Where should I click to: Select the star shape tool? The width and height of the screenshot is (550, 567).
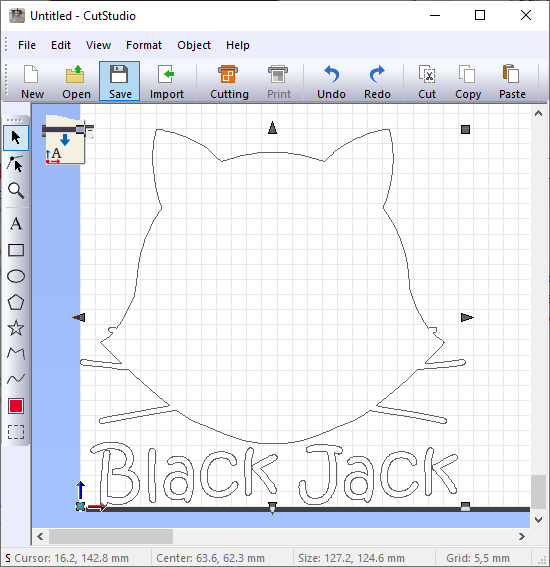click(16, 328)
